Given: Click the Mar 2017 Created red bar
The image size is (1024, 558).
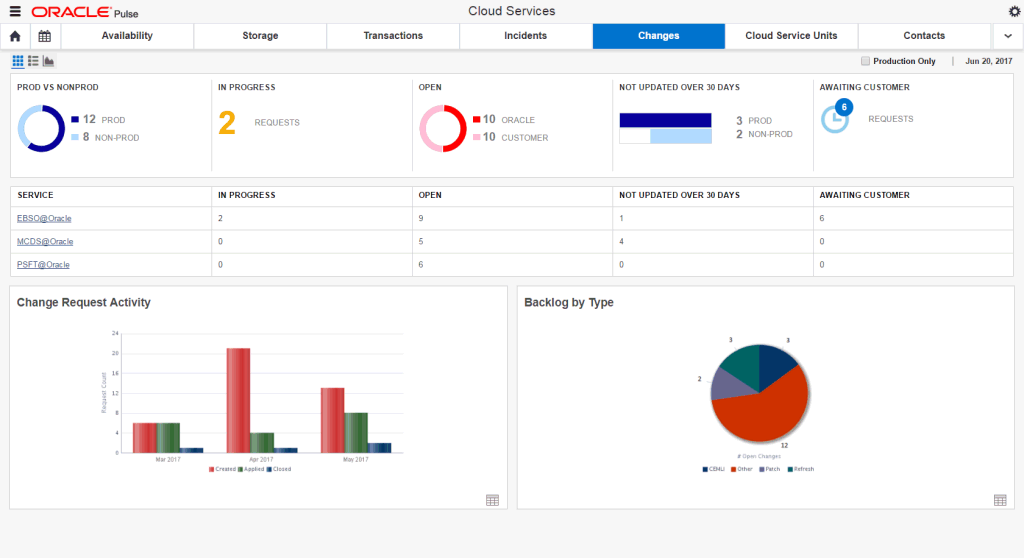Looking at the screenshot, I should 144,438.
